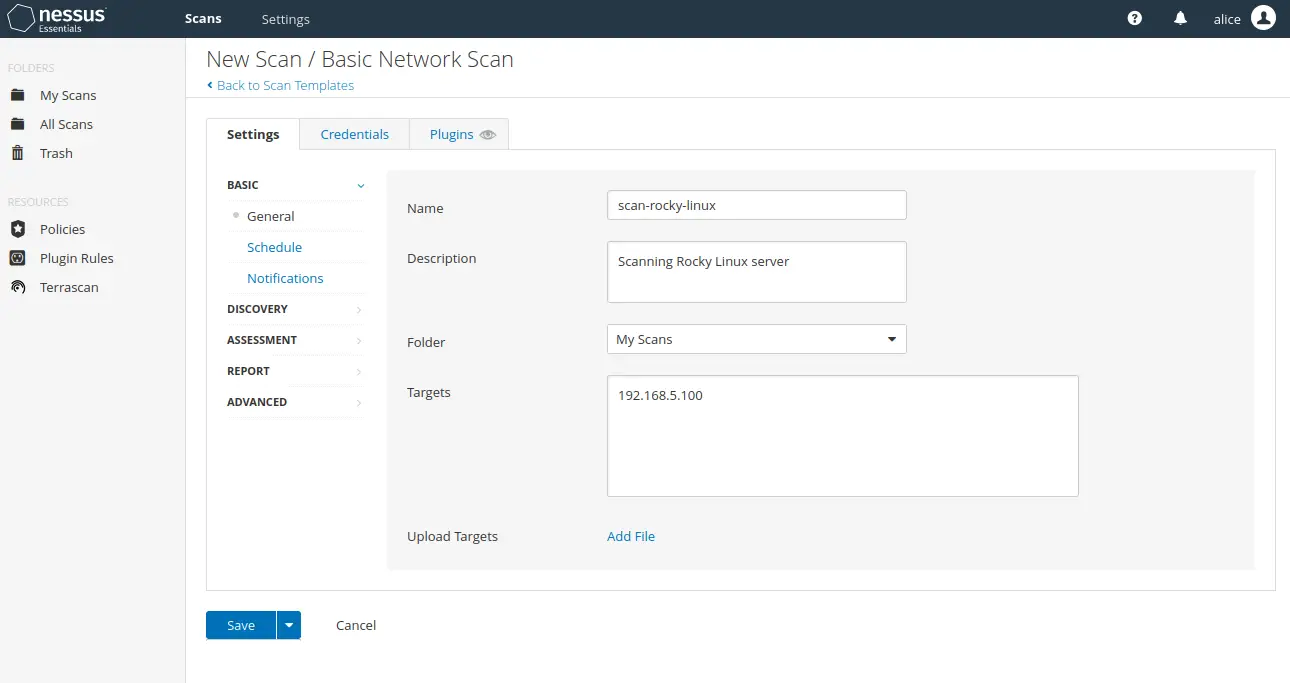1290x683 pixels.
Task: Switch to the Credentials tab
Action: point(355,134)
